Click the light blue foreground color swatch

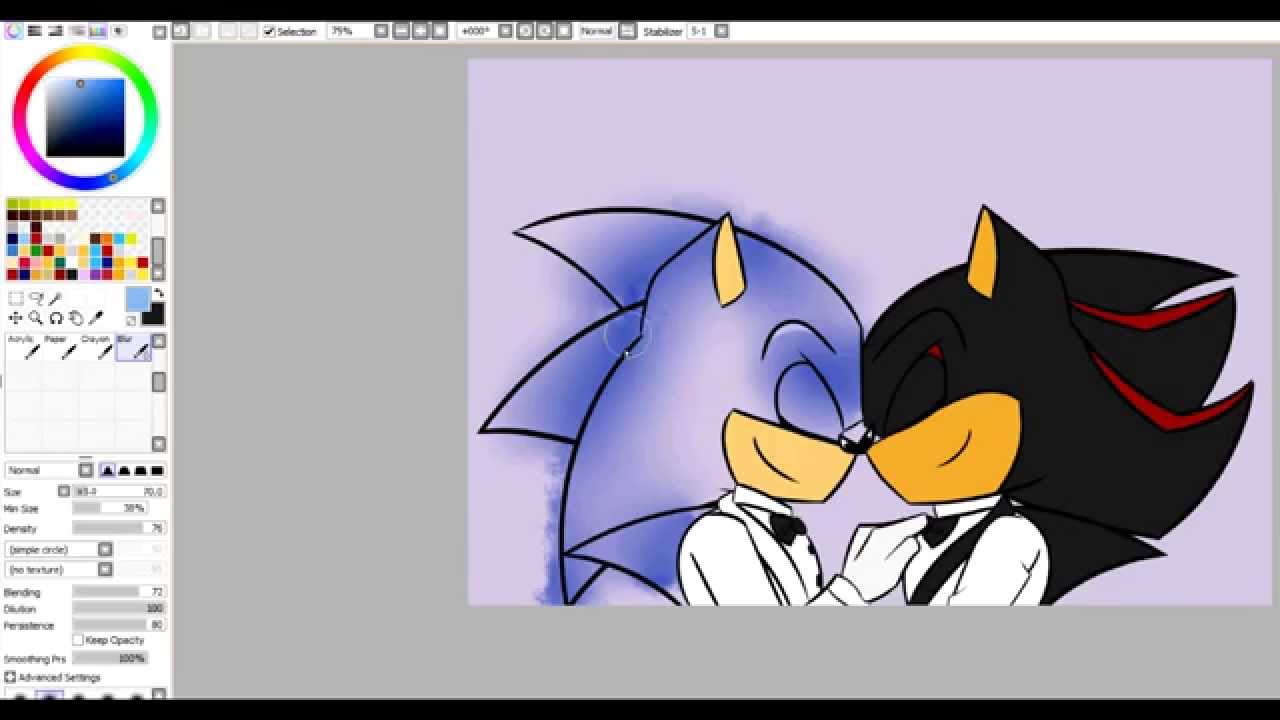click(x=137, y=297)
